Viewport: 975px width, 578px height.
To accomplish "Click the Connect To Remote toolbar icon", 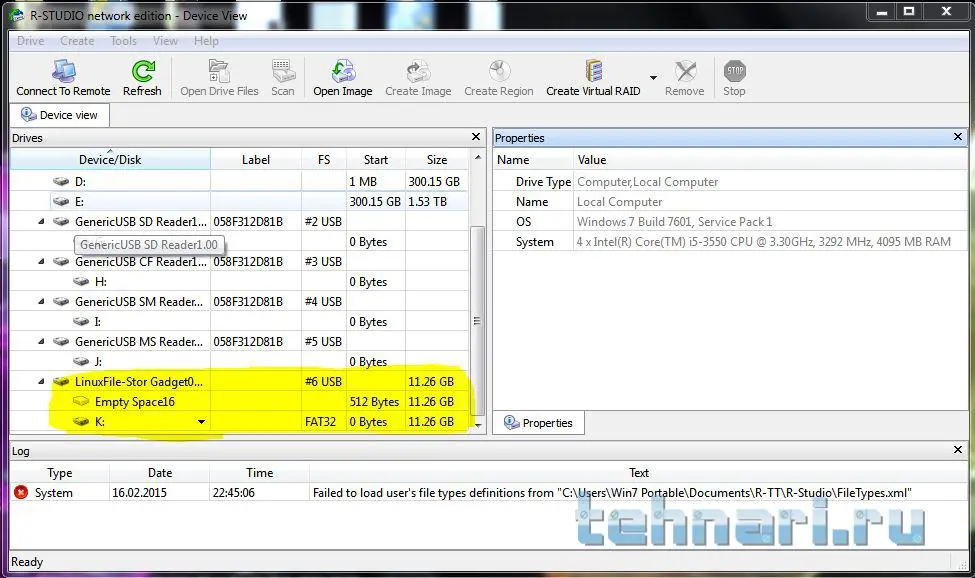I will click(x=63, y=71).
